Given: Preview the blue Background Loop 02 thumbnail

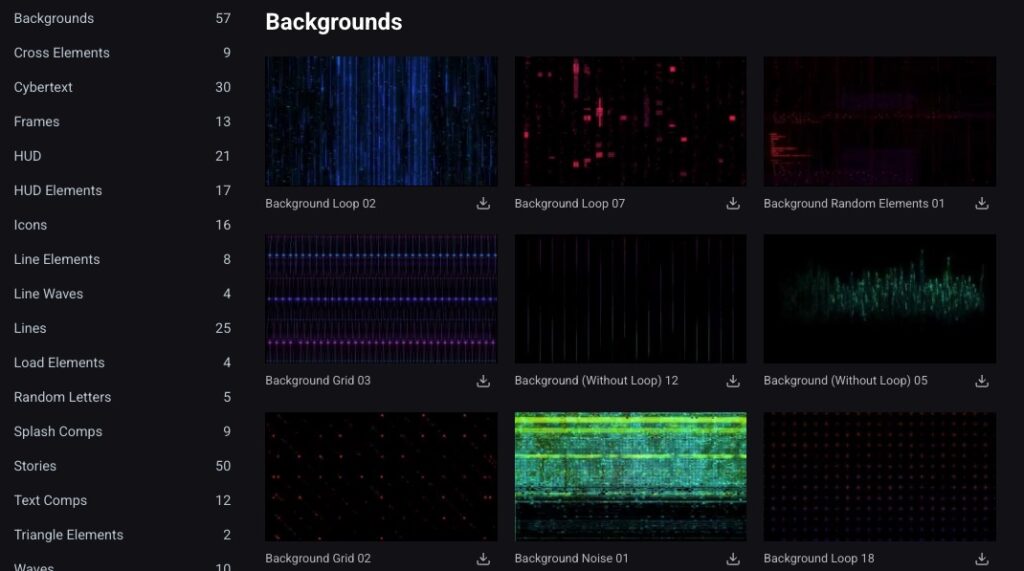Looking at the screenshot, I should click(381, 121).
